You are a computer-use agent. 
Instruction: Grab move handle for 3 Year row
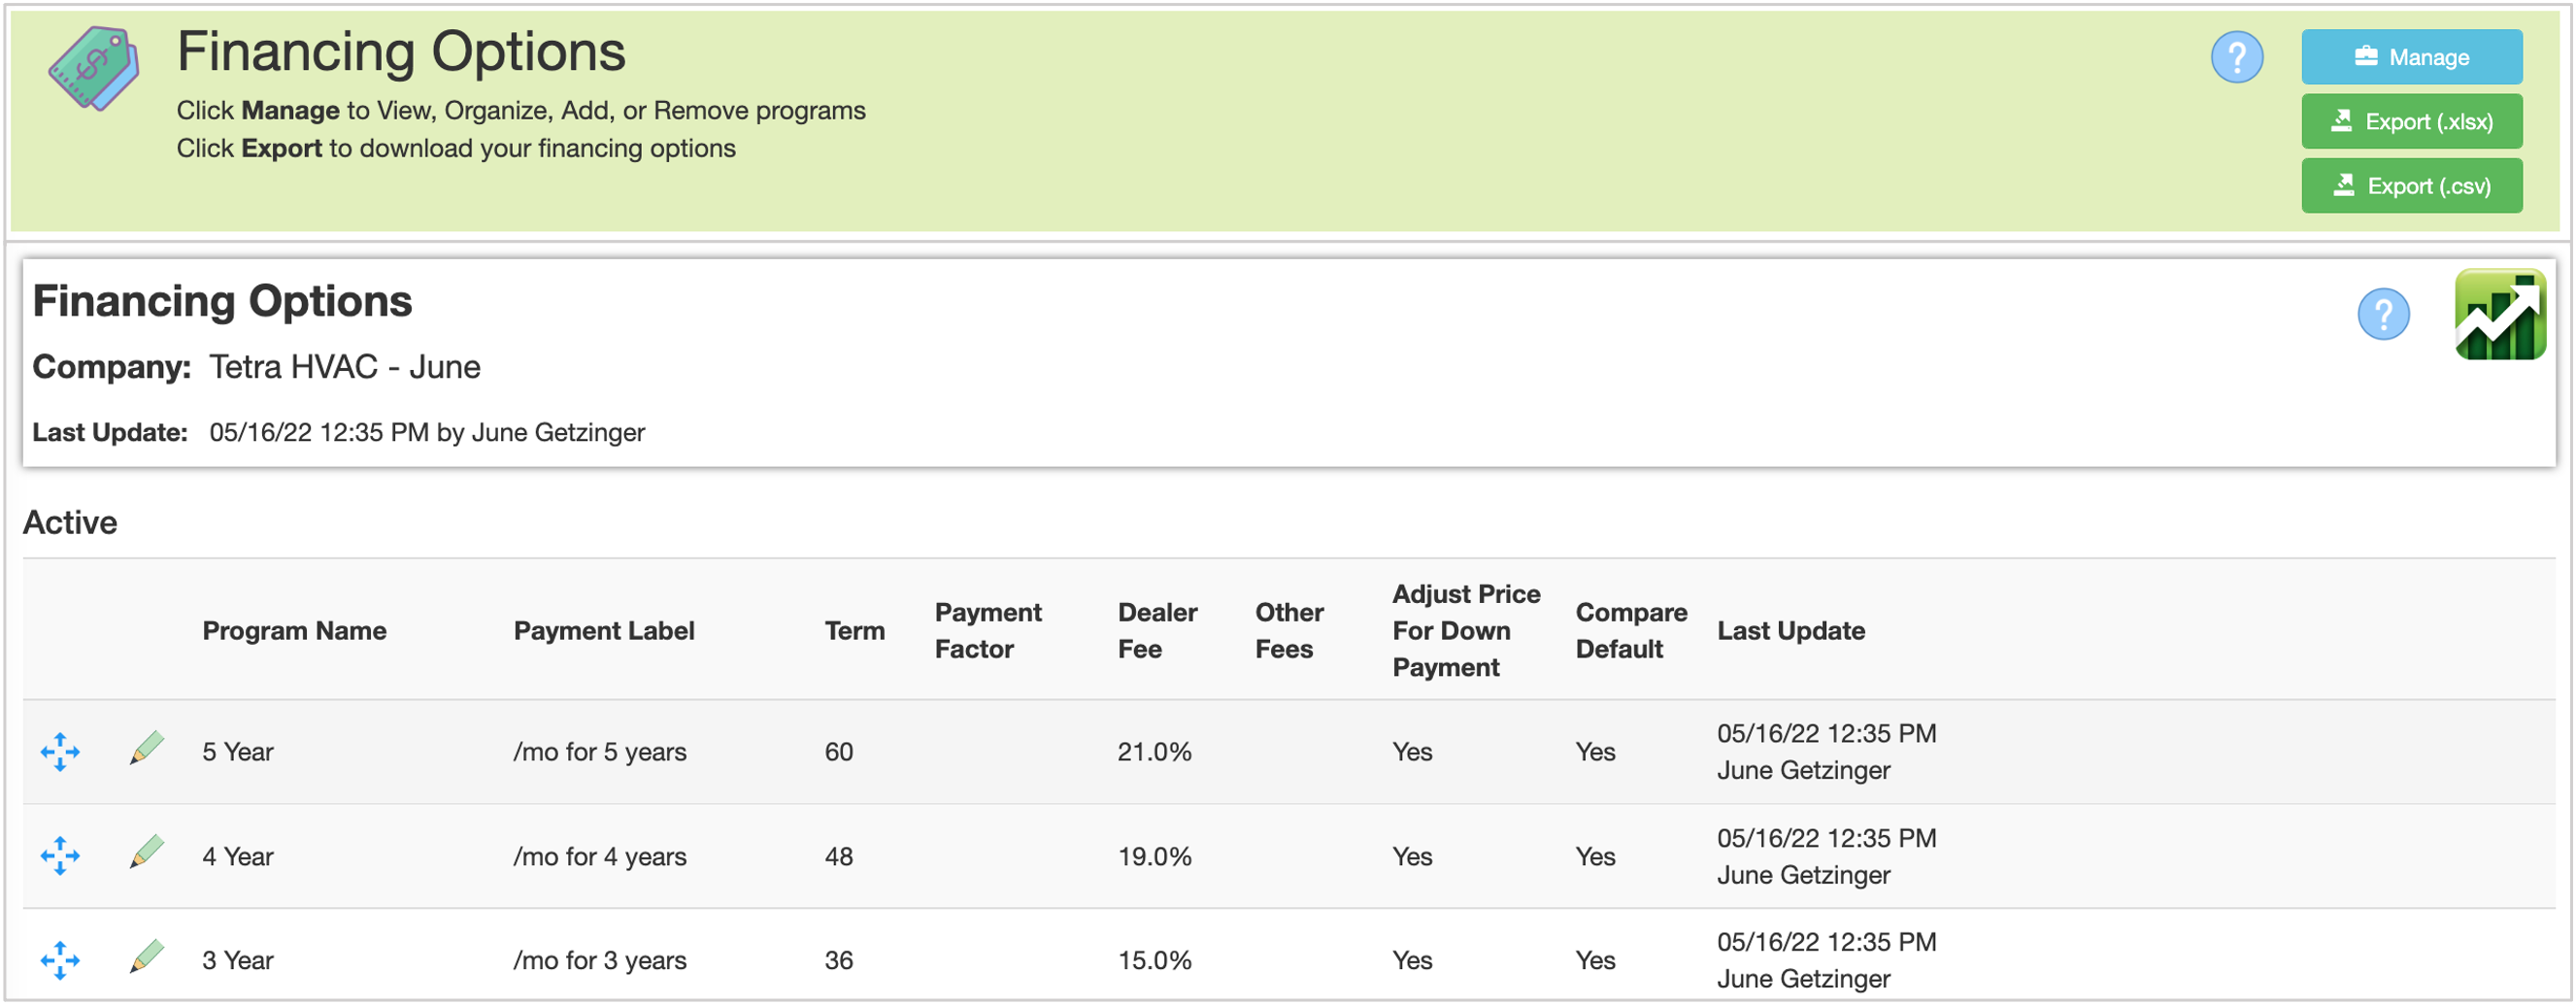[x=60, y=961]
